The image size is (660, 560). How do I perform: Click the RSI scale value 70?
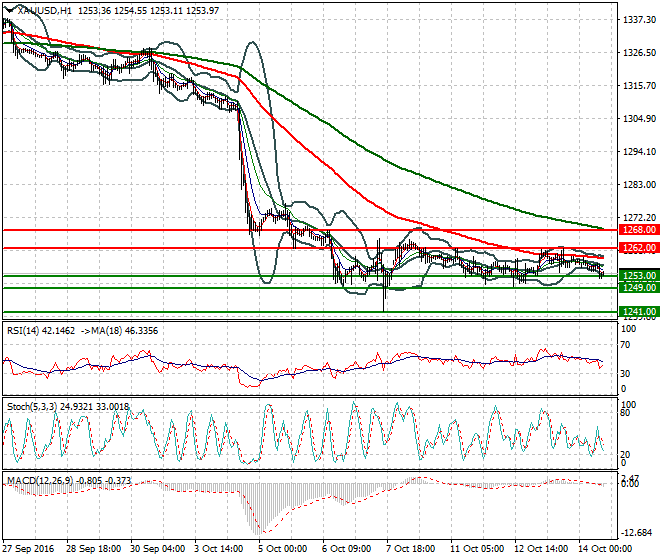625,345
